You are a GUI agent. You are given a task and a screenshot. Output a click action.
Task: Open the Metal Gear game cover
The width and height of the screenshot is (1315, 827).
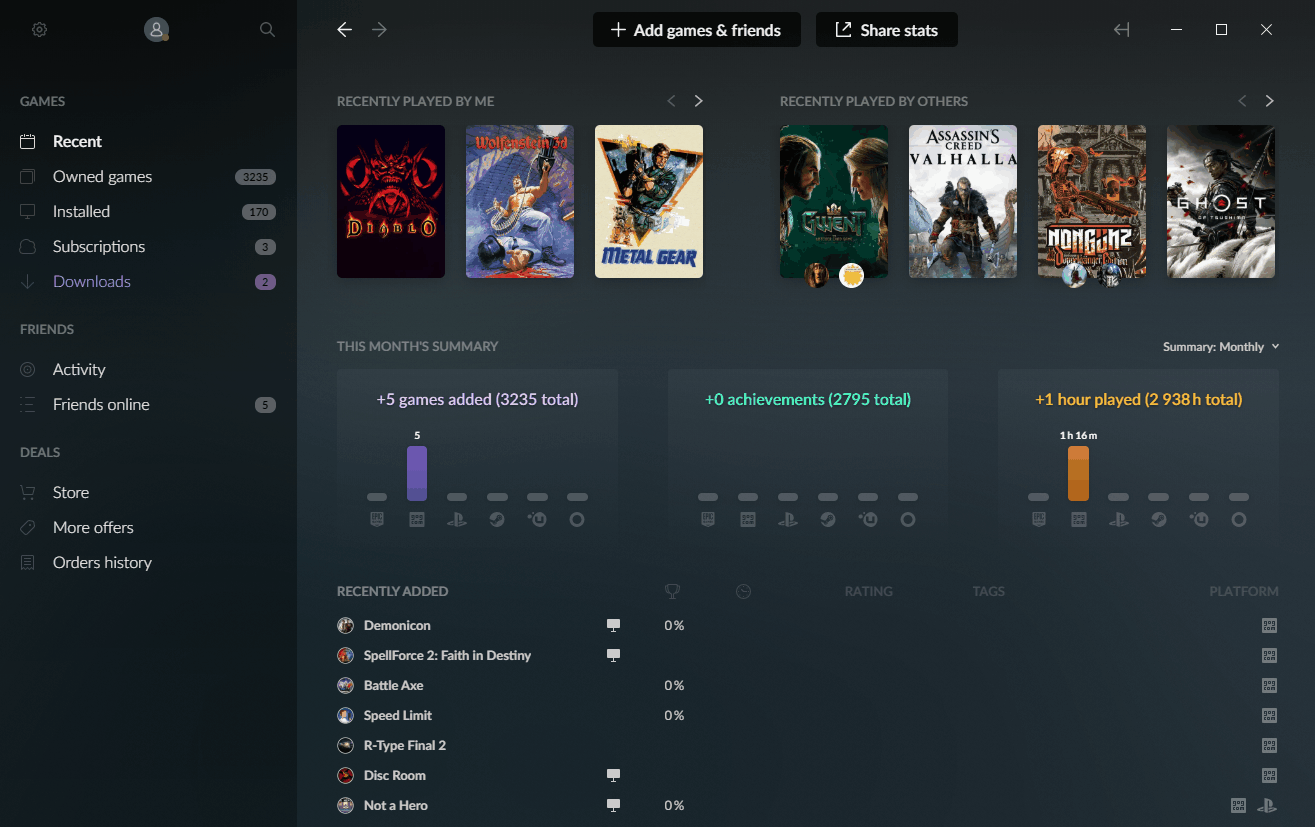[649, 201]
